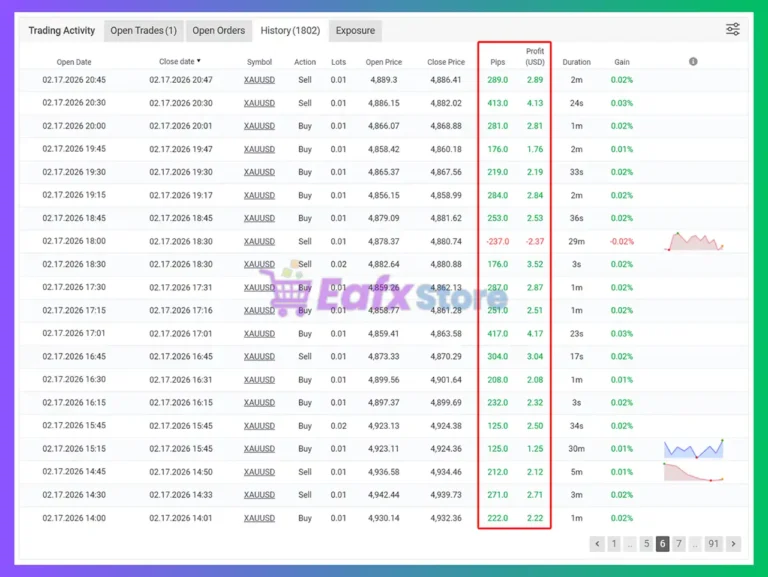Sort by Pips column header
Image resolution: width=768 pixels, height=577 pixels.
(x=498, y=62)
